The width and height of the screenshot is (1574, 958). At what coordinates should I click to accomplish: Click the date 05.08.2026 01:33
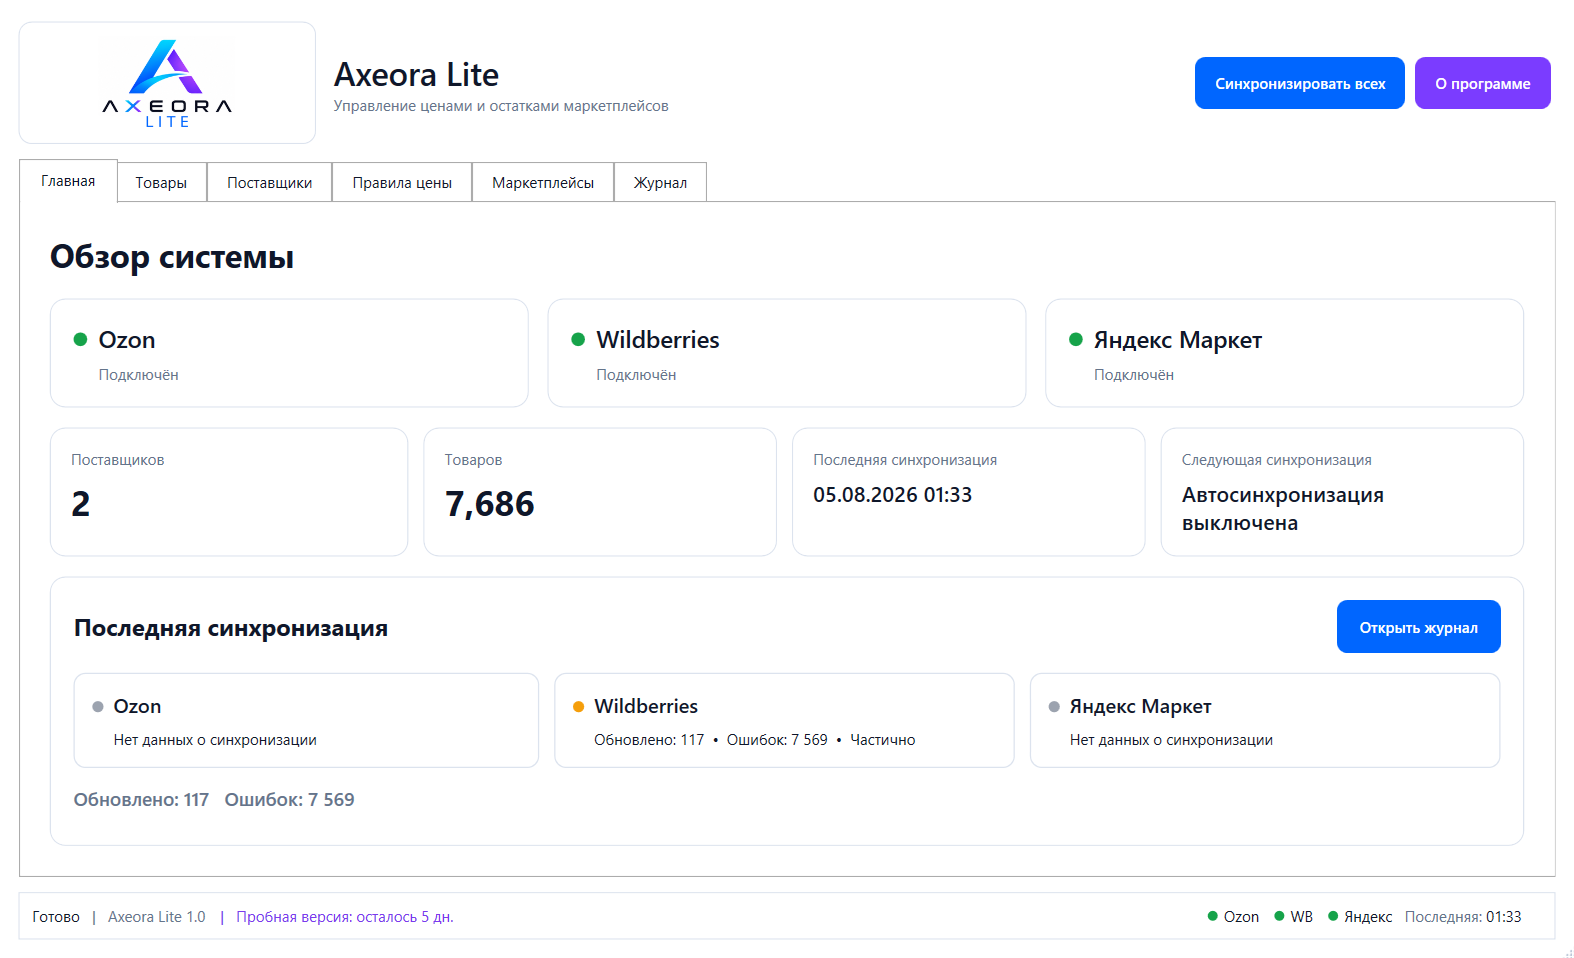892,495
